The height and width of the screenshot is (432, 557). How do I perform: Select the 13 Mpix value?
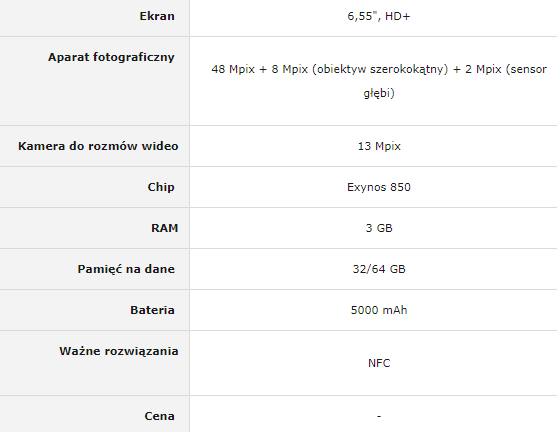click(x=379, y=146)
